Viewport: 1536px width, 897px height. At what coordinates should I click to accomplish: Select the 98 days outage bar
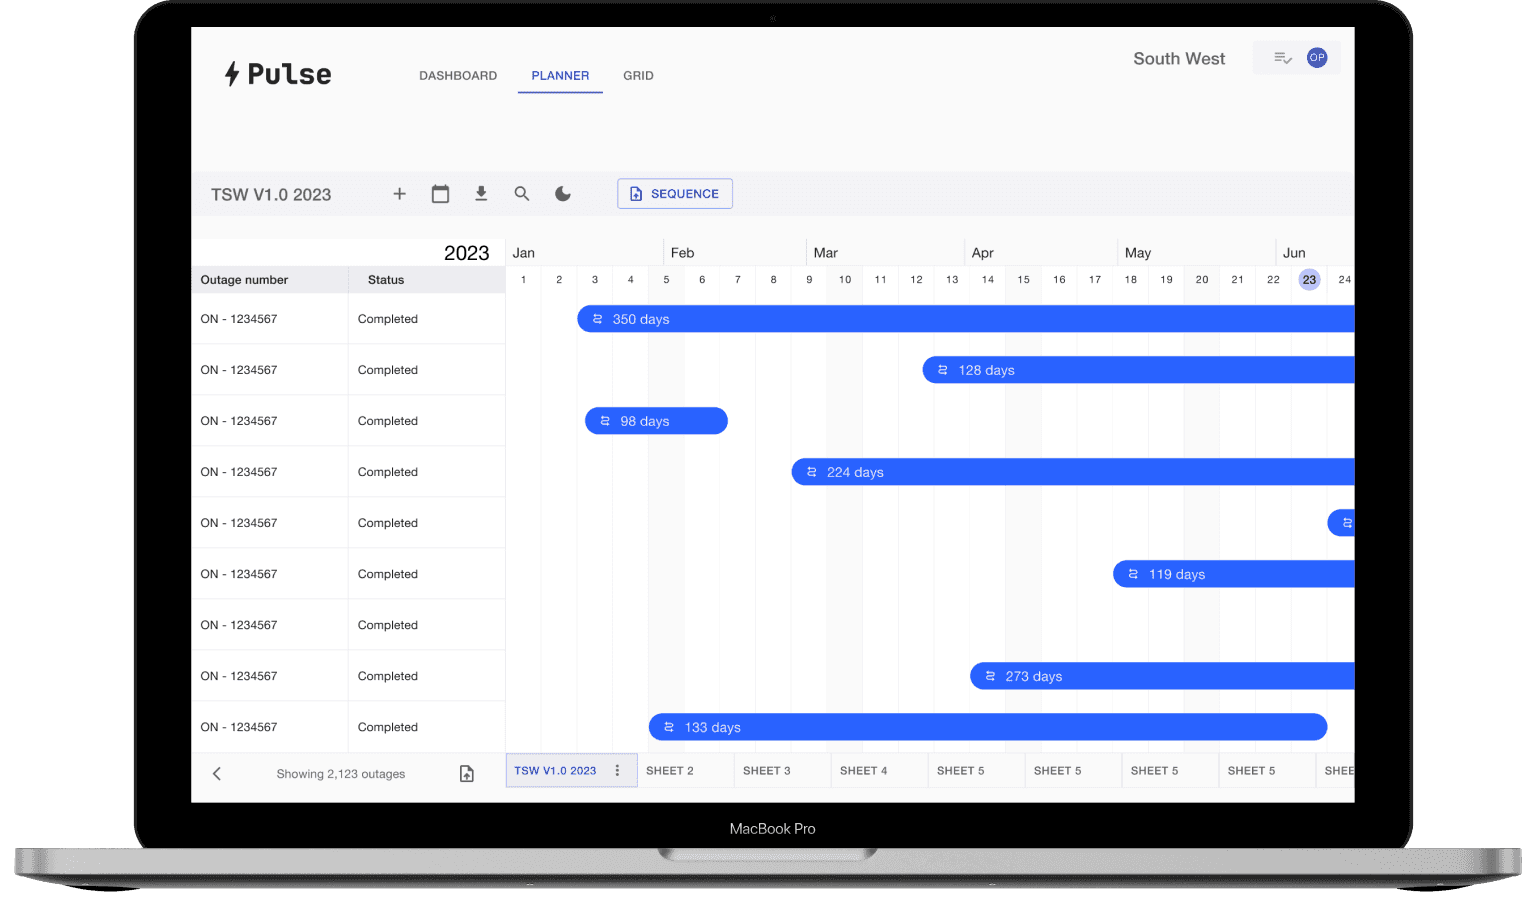point(656,421)
